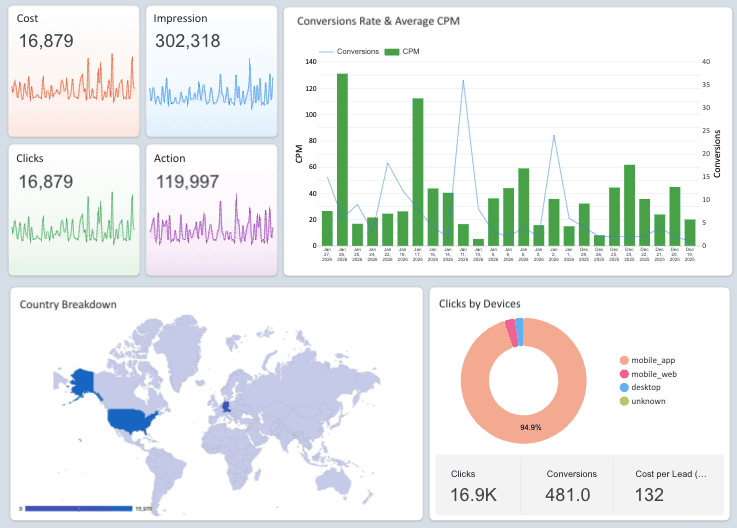Select Germany on the world map
737x528 pixels.
click(226, 406)
